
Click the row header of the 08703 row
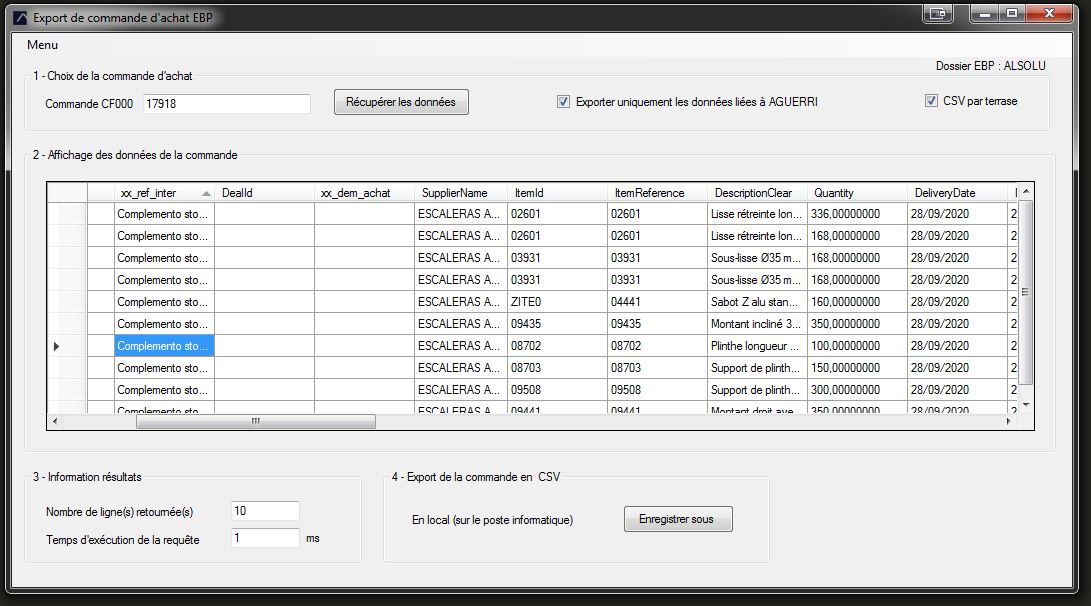[67, 368]
